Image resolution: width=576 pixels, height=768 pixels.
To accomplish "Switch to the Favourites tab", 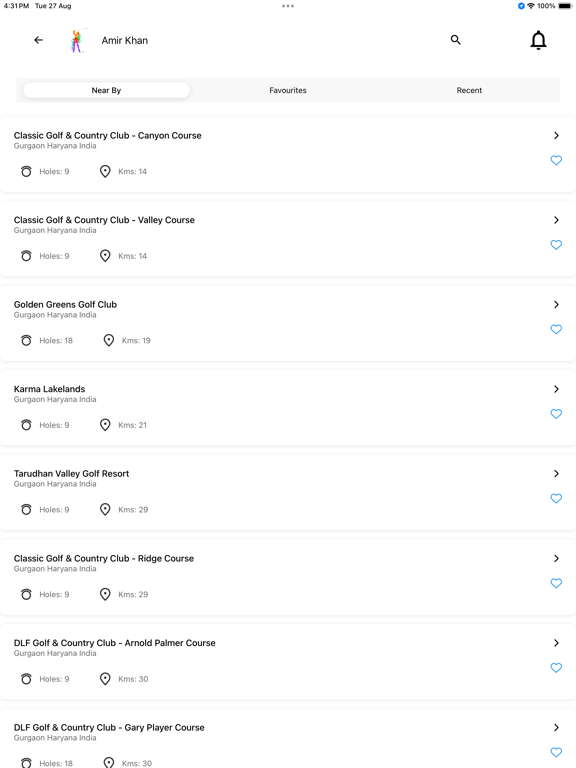I will pyautogui.click(x=288, y=90).
